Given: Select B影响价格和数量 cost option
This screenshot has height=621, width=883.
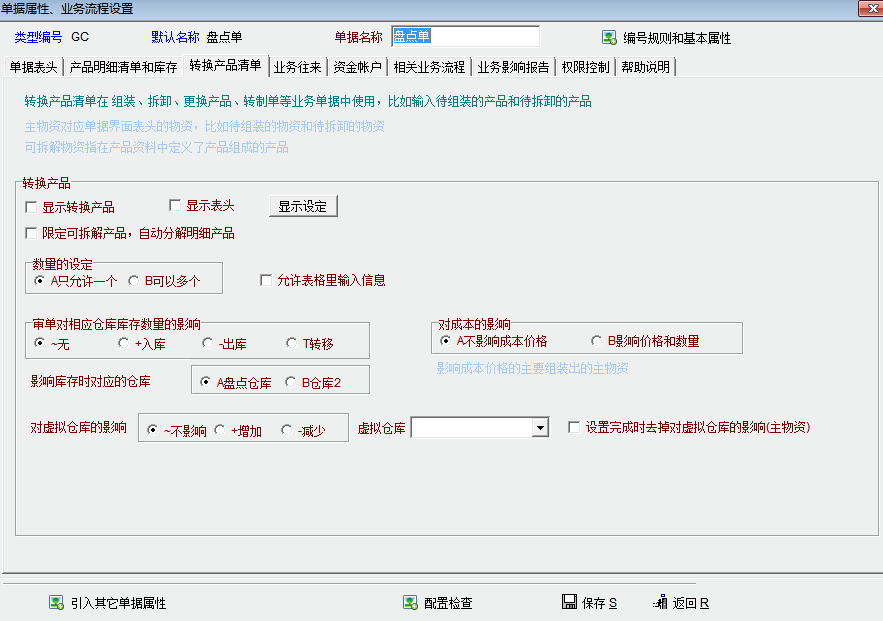Looking at the screenshot, I should click(597, 341).
